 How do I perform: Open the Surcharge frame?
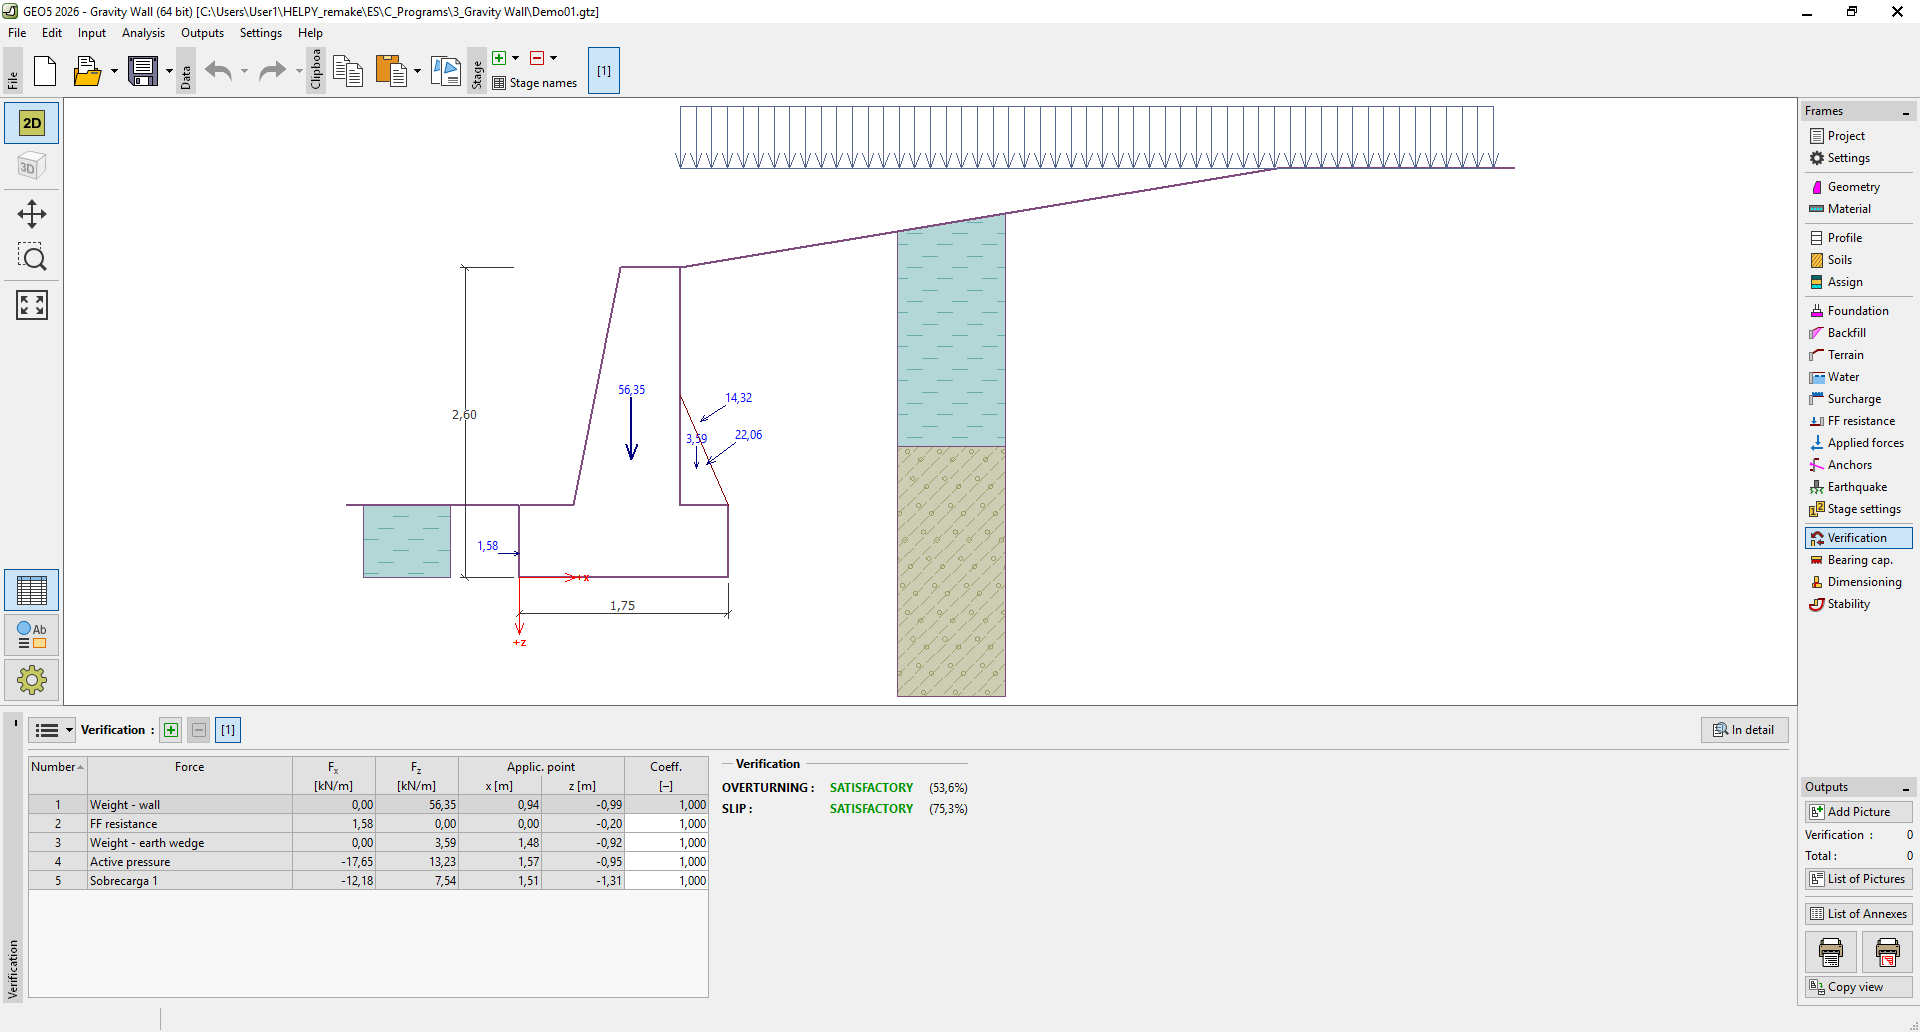[x=1853, y=399]
